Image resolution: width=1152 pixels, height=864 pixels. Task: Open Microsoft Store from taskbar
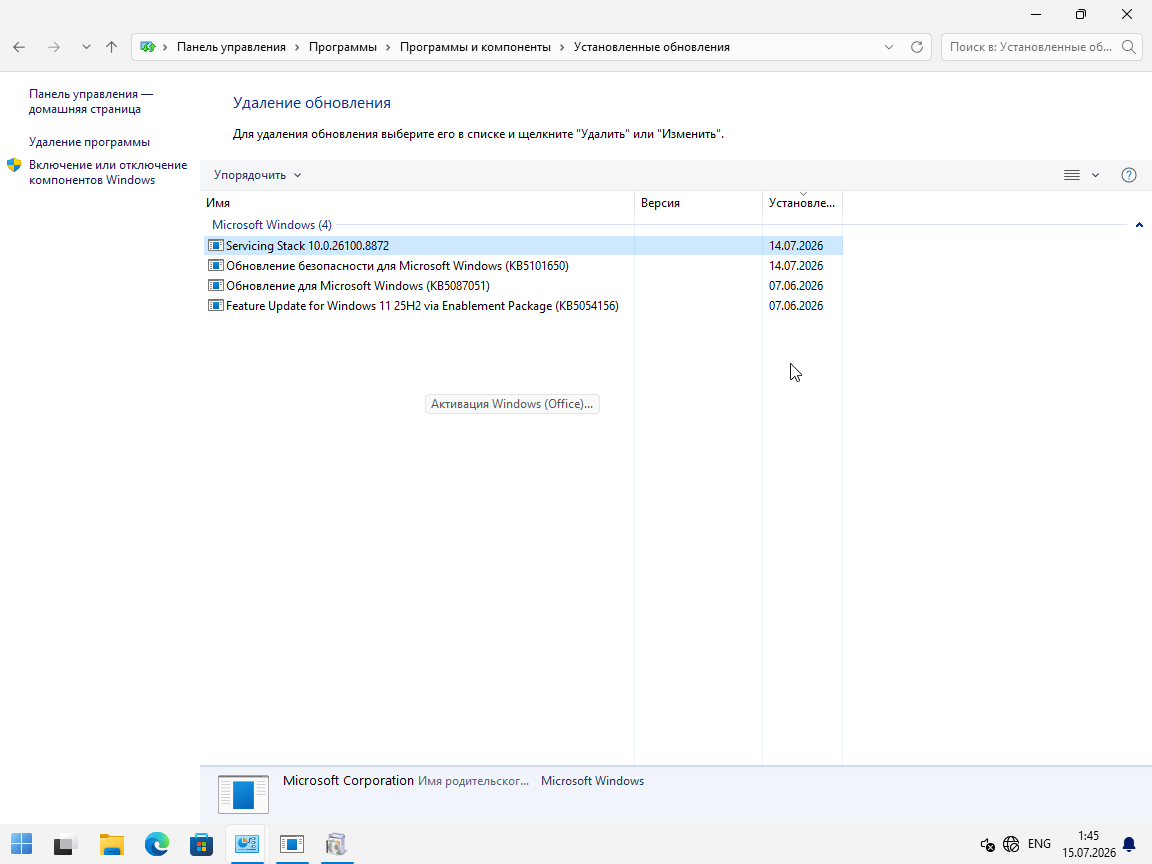(x=201, y=844)
